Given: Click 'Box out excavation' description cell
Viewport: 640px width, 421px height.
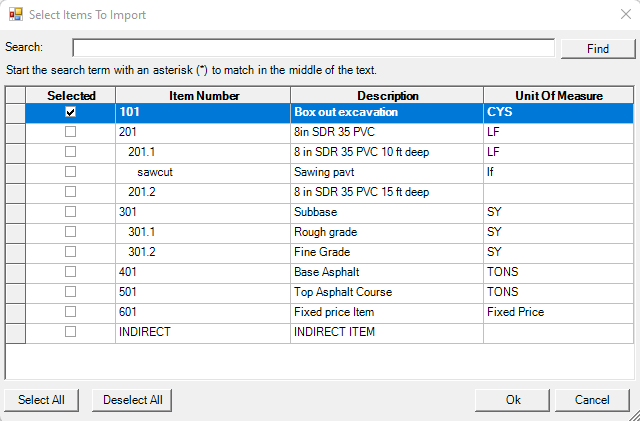Looking at the screenshot, I should [x=387, y=113].
